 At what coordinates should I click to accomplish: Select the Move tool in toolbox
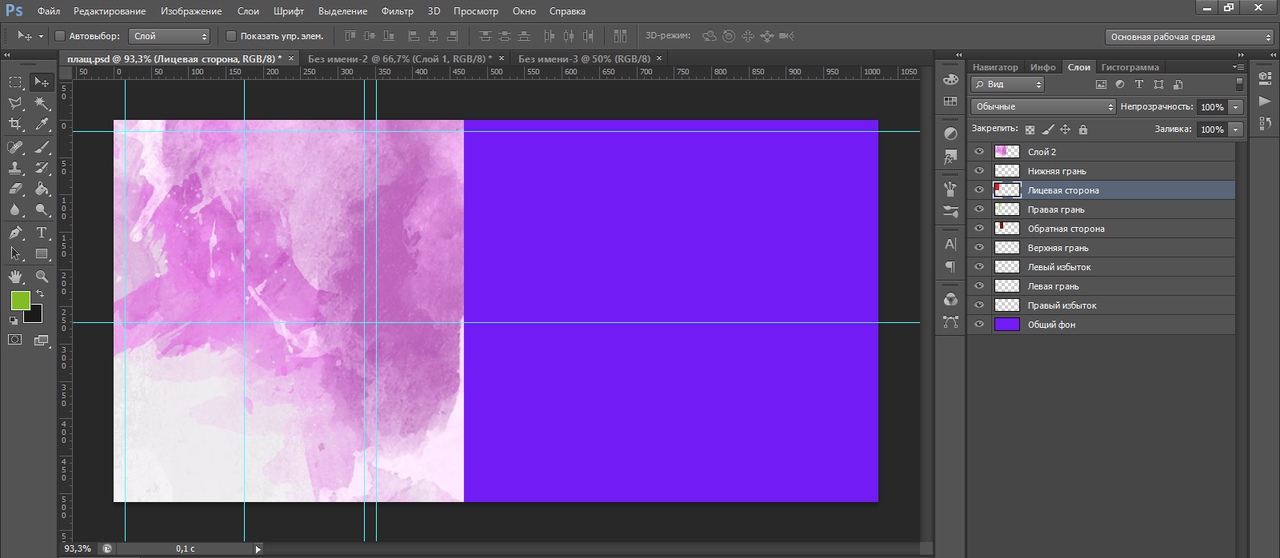pos(42,82)
